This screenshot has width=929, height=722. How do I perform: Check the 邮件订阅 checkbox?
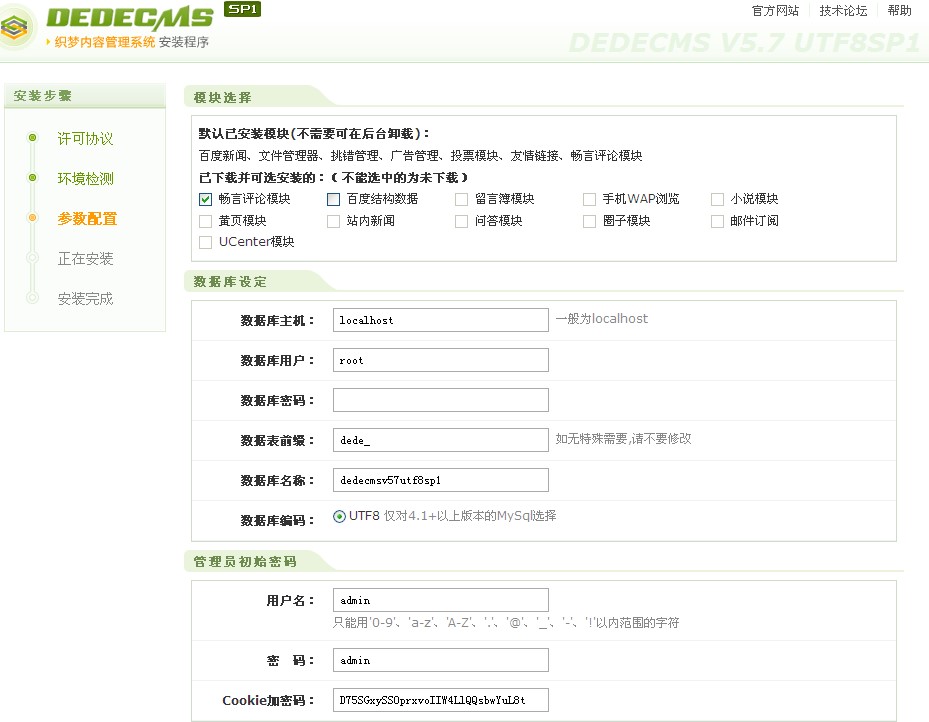717,221
